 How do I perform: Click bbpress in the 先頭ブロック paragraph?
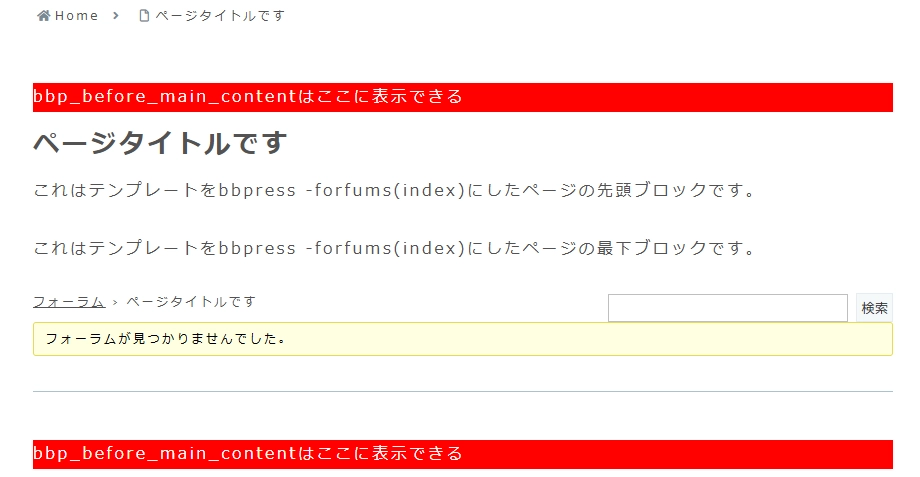pos(257,190)
